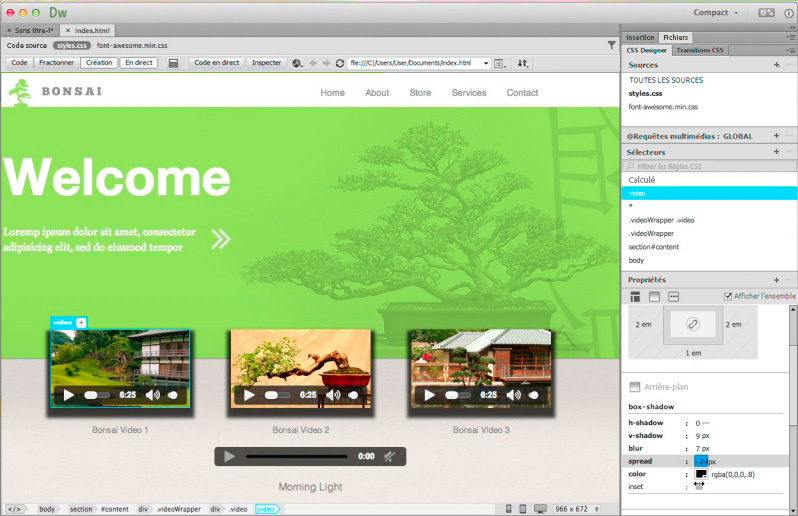The width and height of the screenshot is (798, 516).
Task: Show layout properties category icon
Action: point(635,296)
